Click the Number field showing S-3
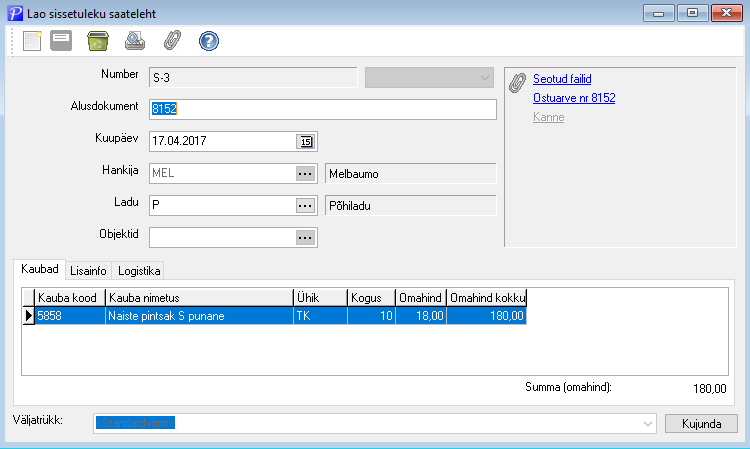Viewport: 750px width, 449px height. [x=253, y=77]
